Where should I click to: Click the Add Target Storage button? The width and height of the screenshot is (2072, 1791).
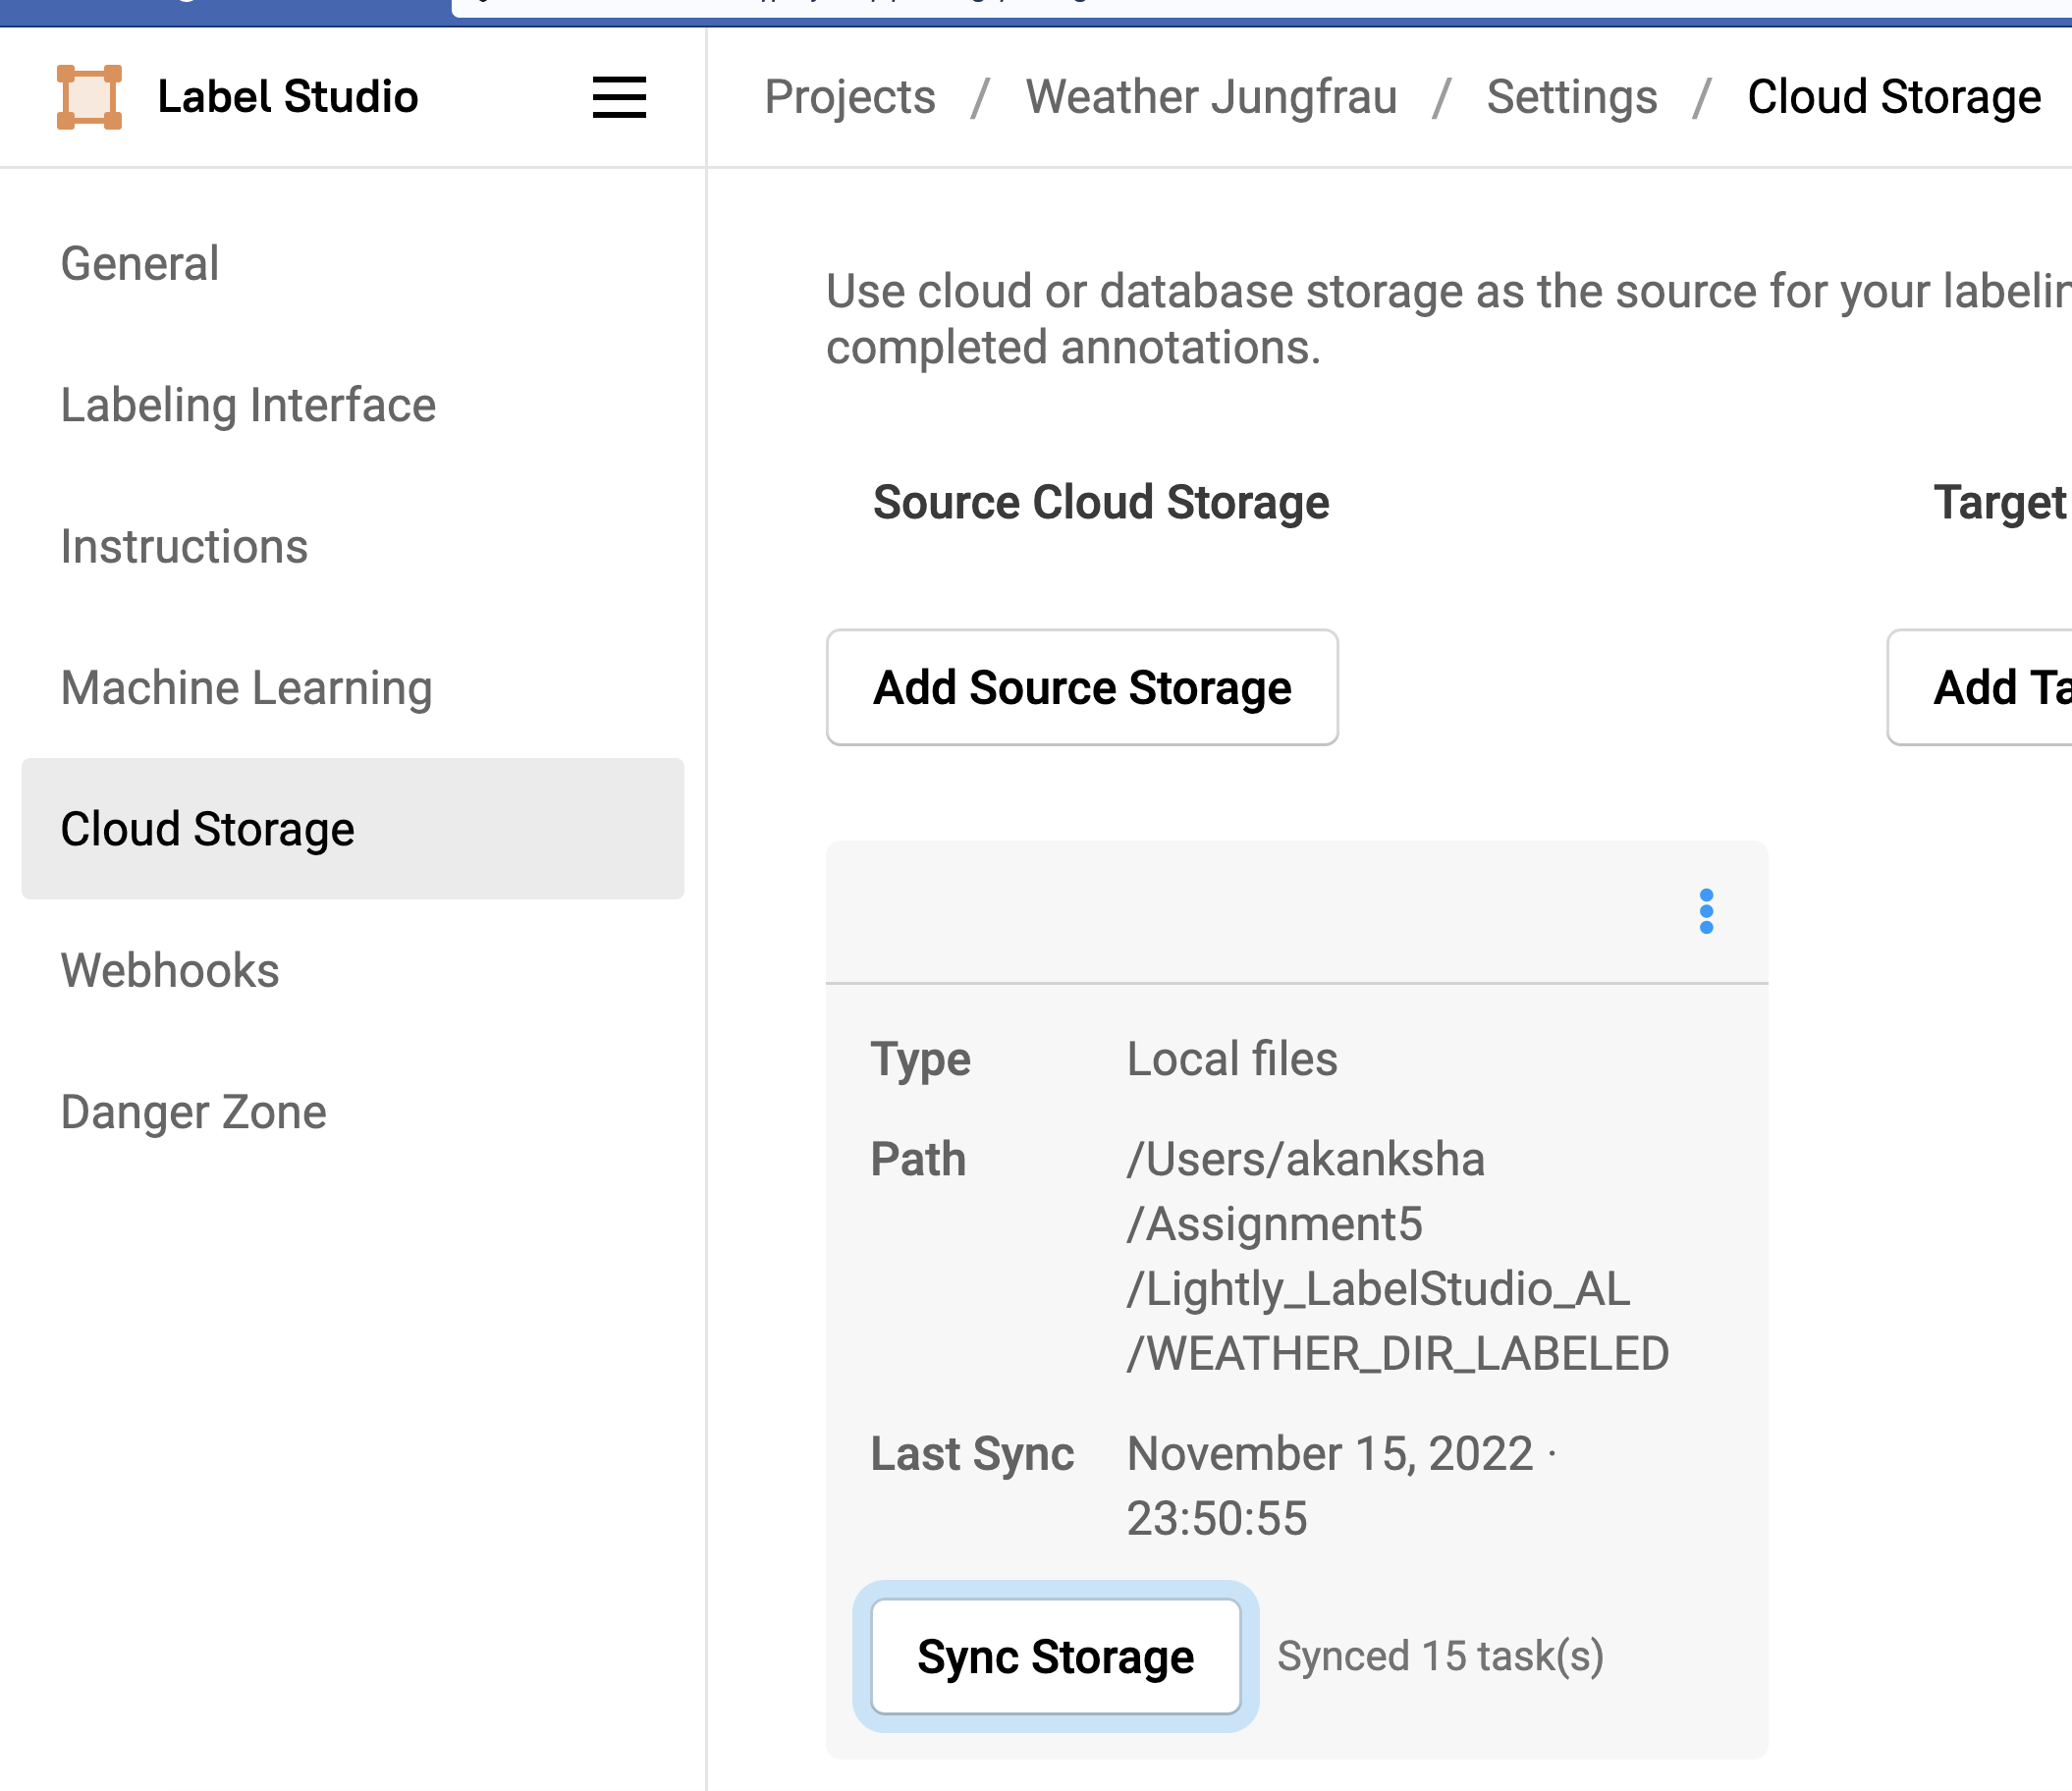[1980, 687]
